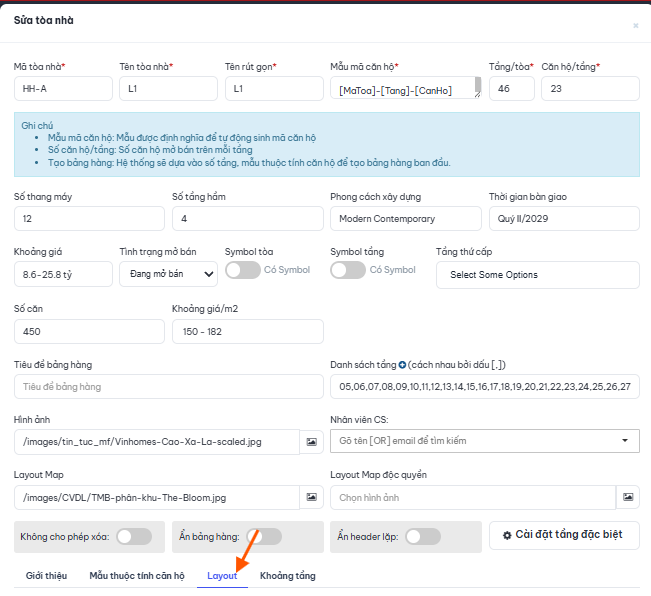Image resolution: width=651 pixels, height=596 pixels.
Task: Click image picker icon for Layout Map độc quyền
Action: point(628,497)
